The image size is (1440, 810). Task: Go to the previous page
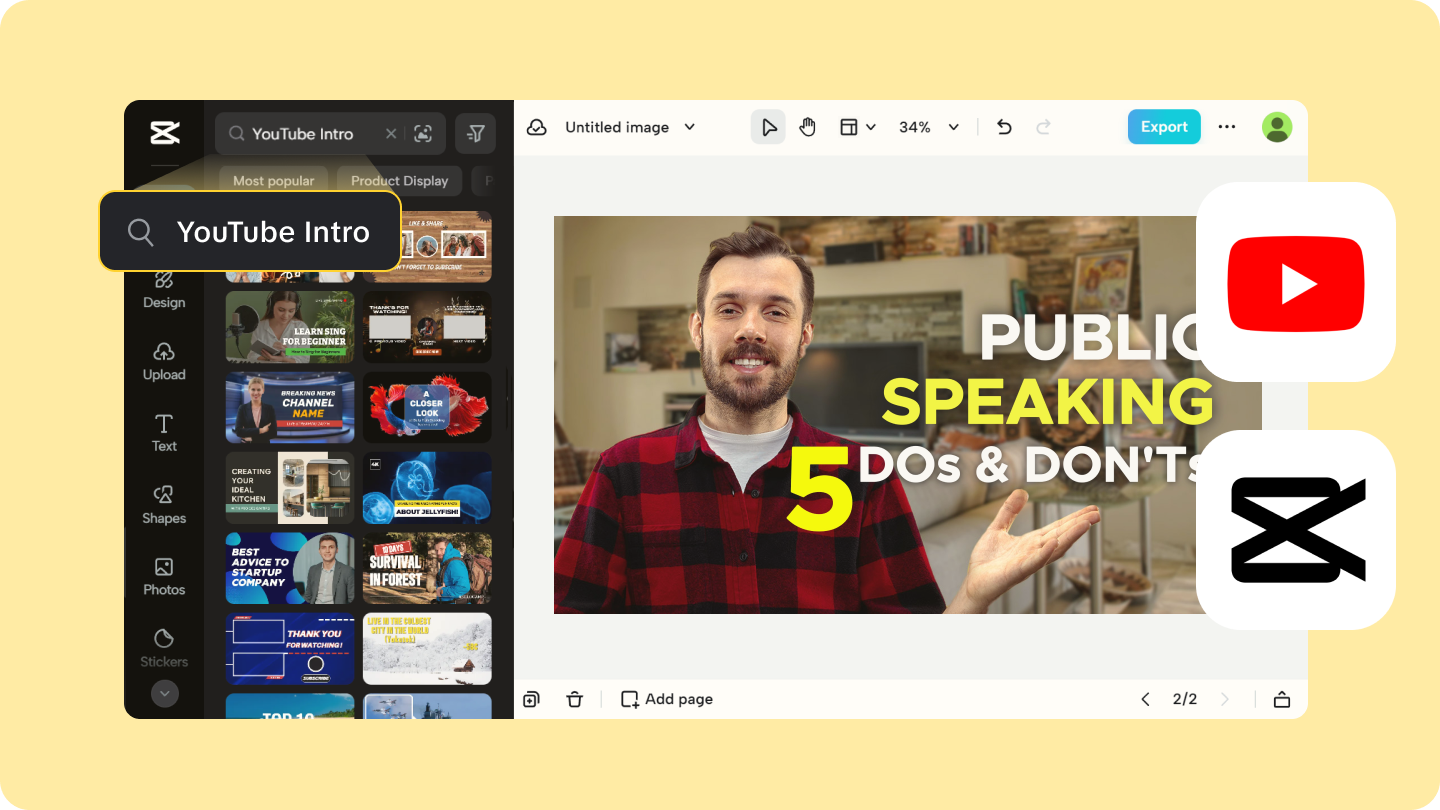coord(1146,699)
